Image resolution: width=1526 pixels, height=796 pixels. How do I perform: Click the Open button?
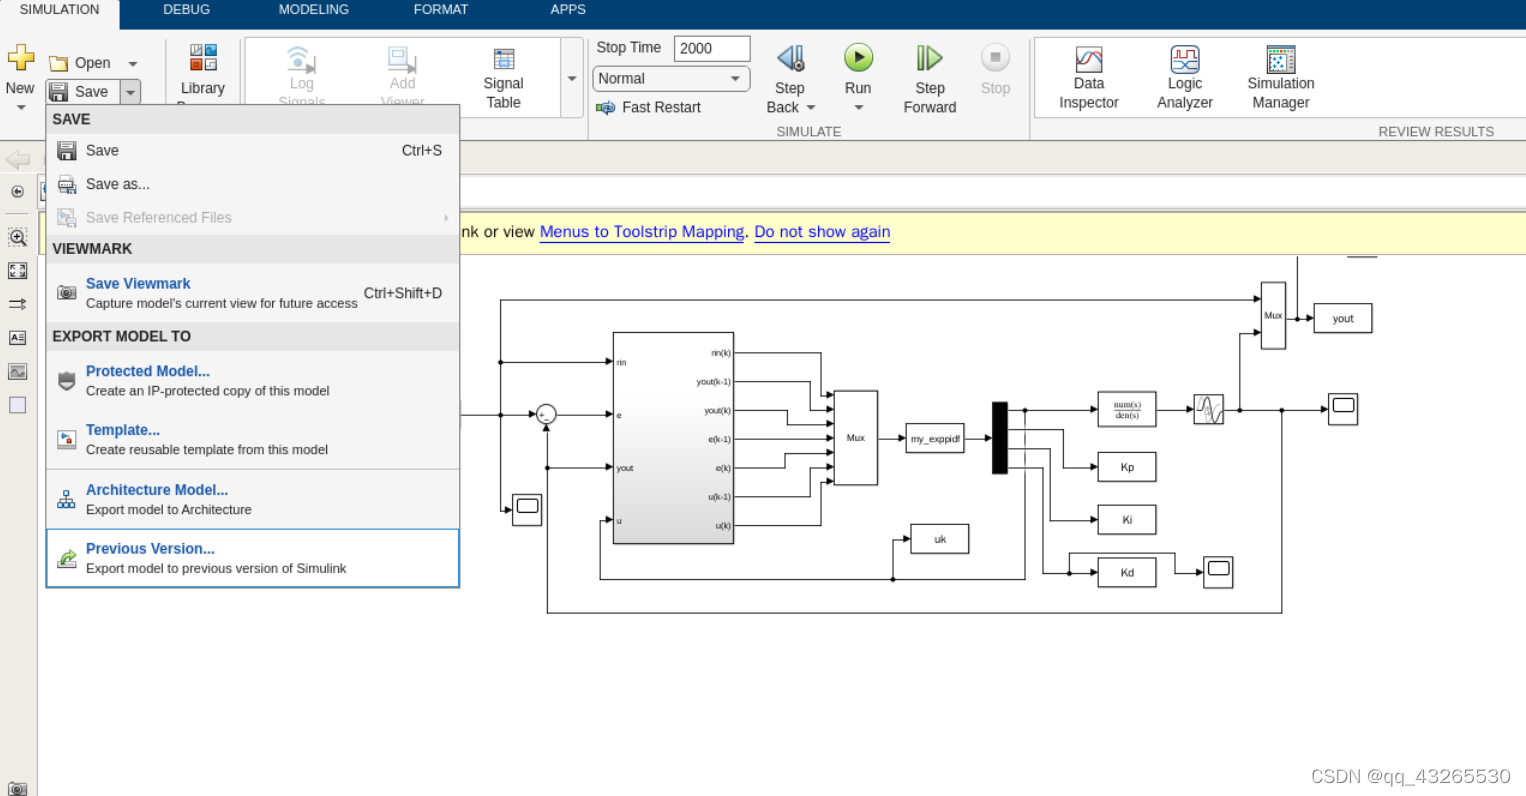[81, 63]
